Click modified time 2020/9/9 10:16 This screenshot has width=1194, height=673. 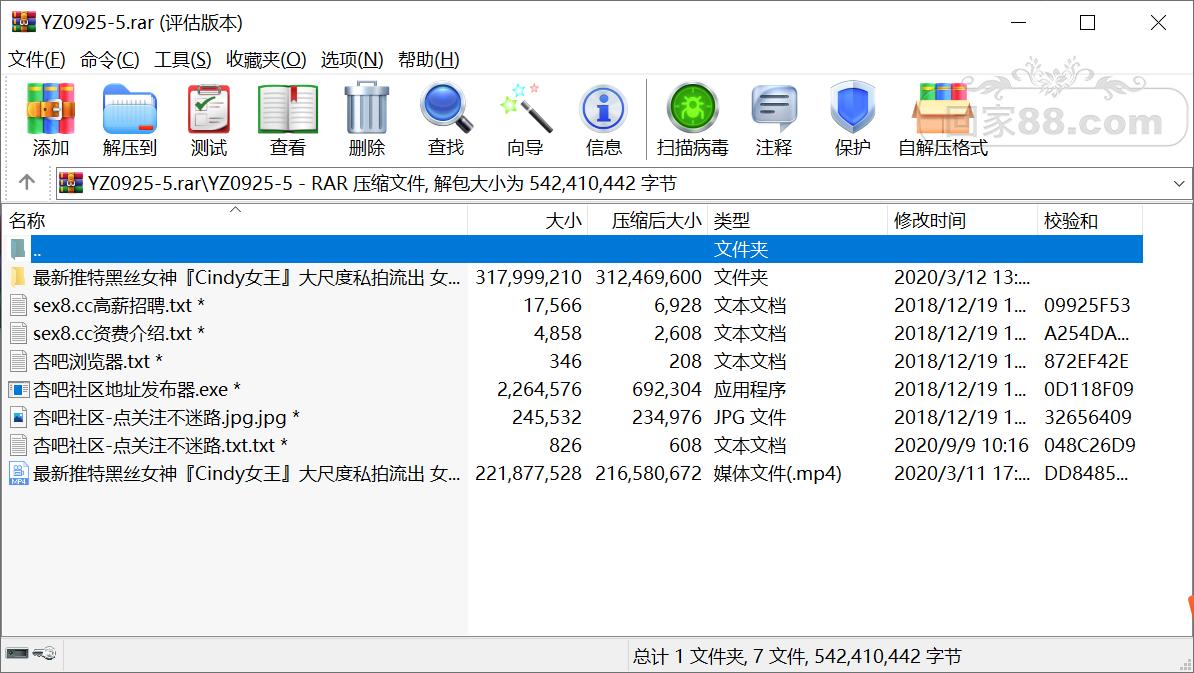[x=961, y=445]
